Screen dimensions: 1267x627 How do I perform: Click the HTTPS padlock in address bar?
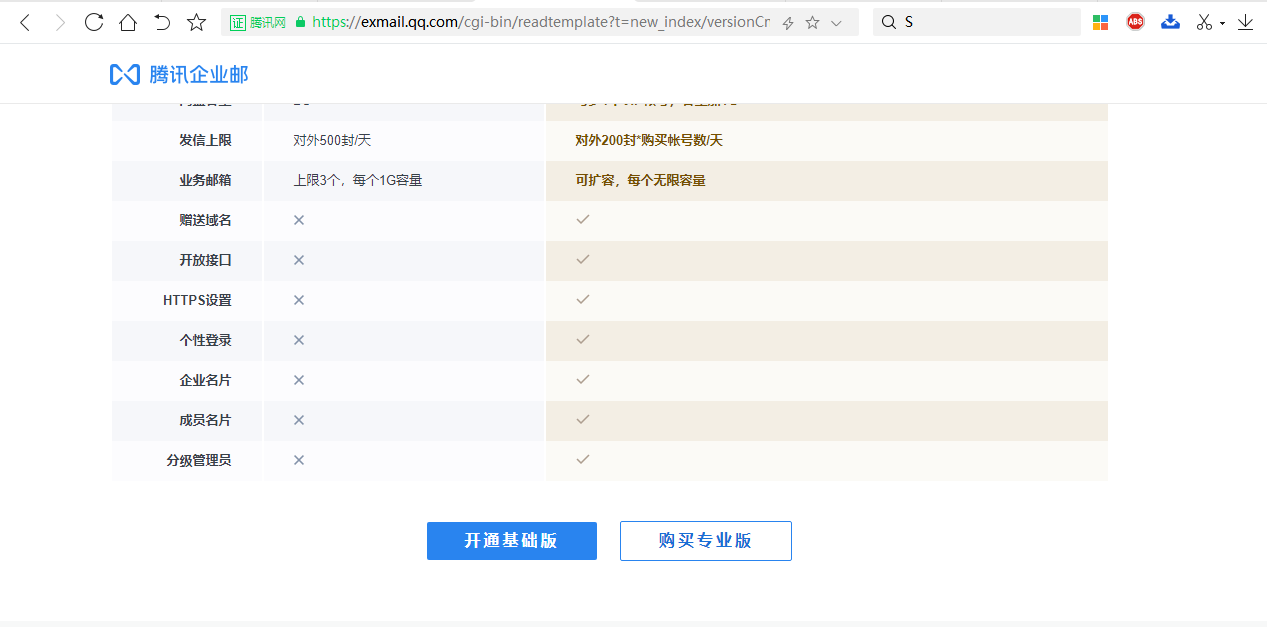300,21
